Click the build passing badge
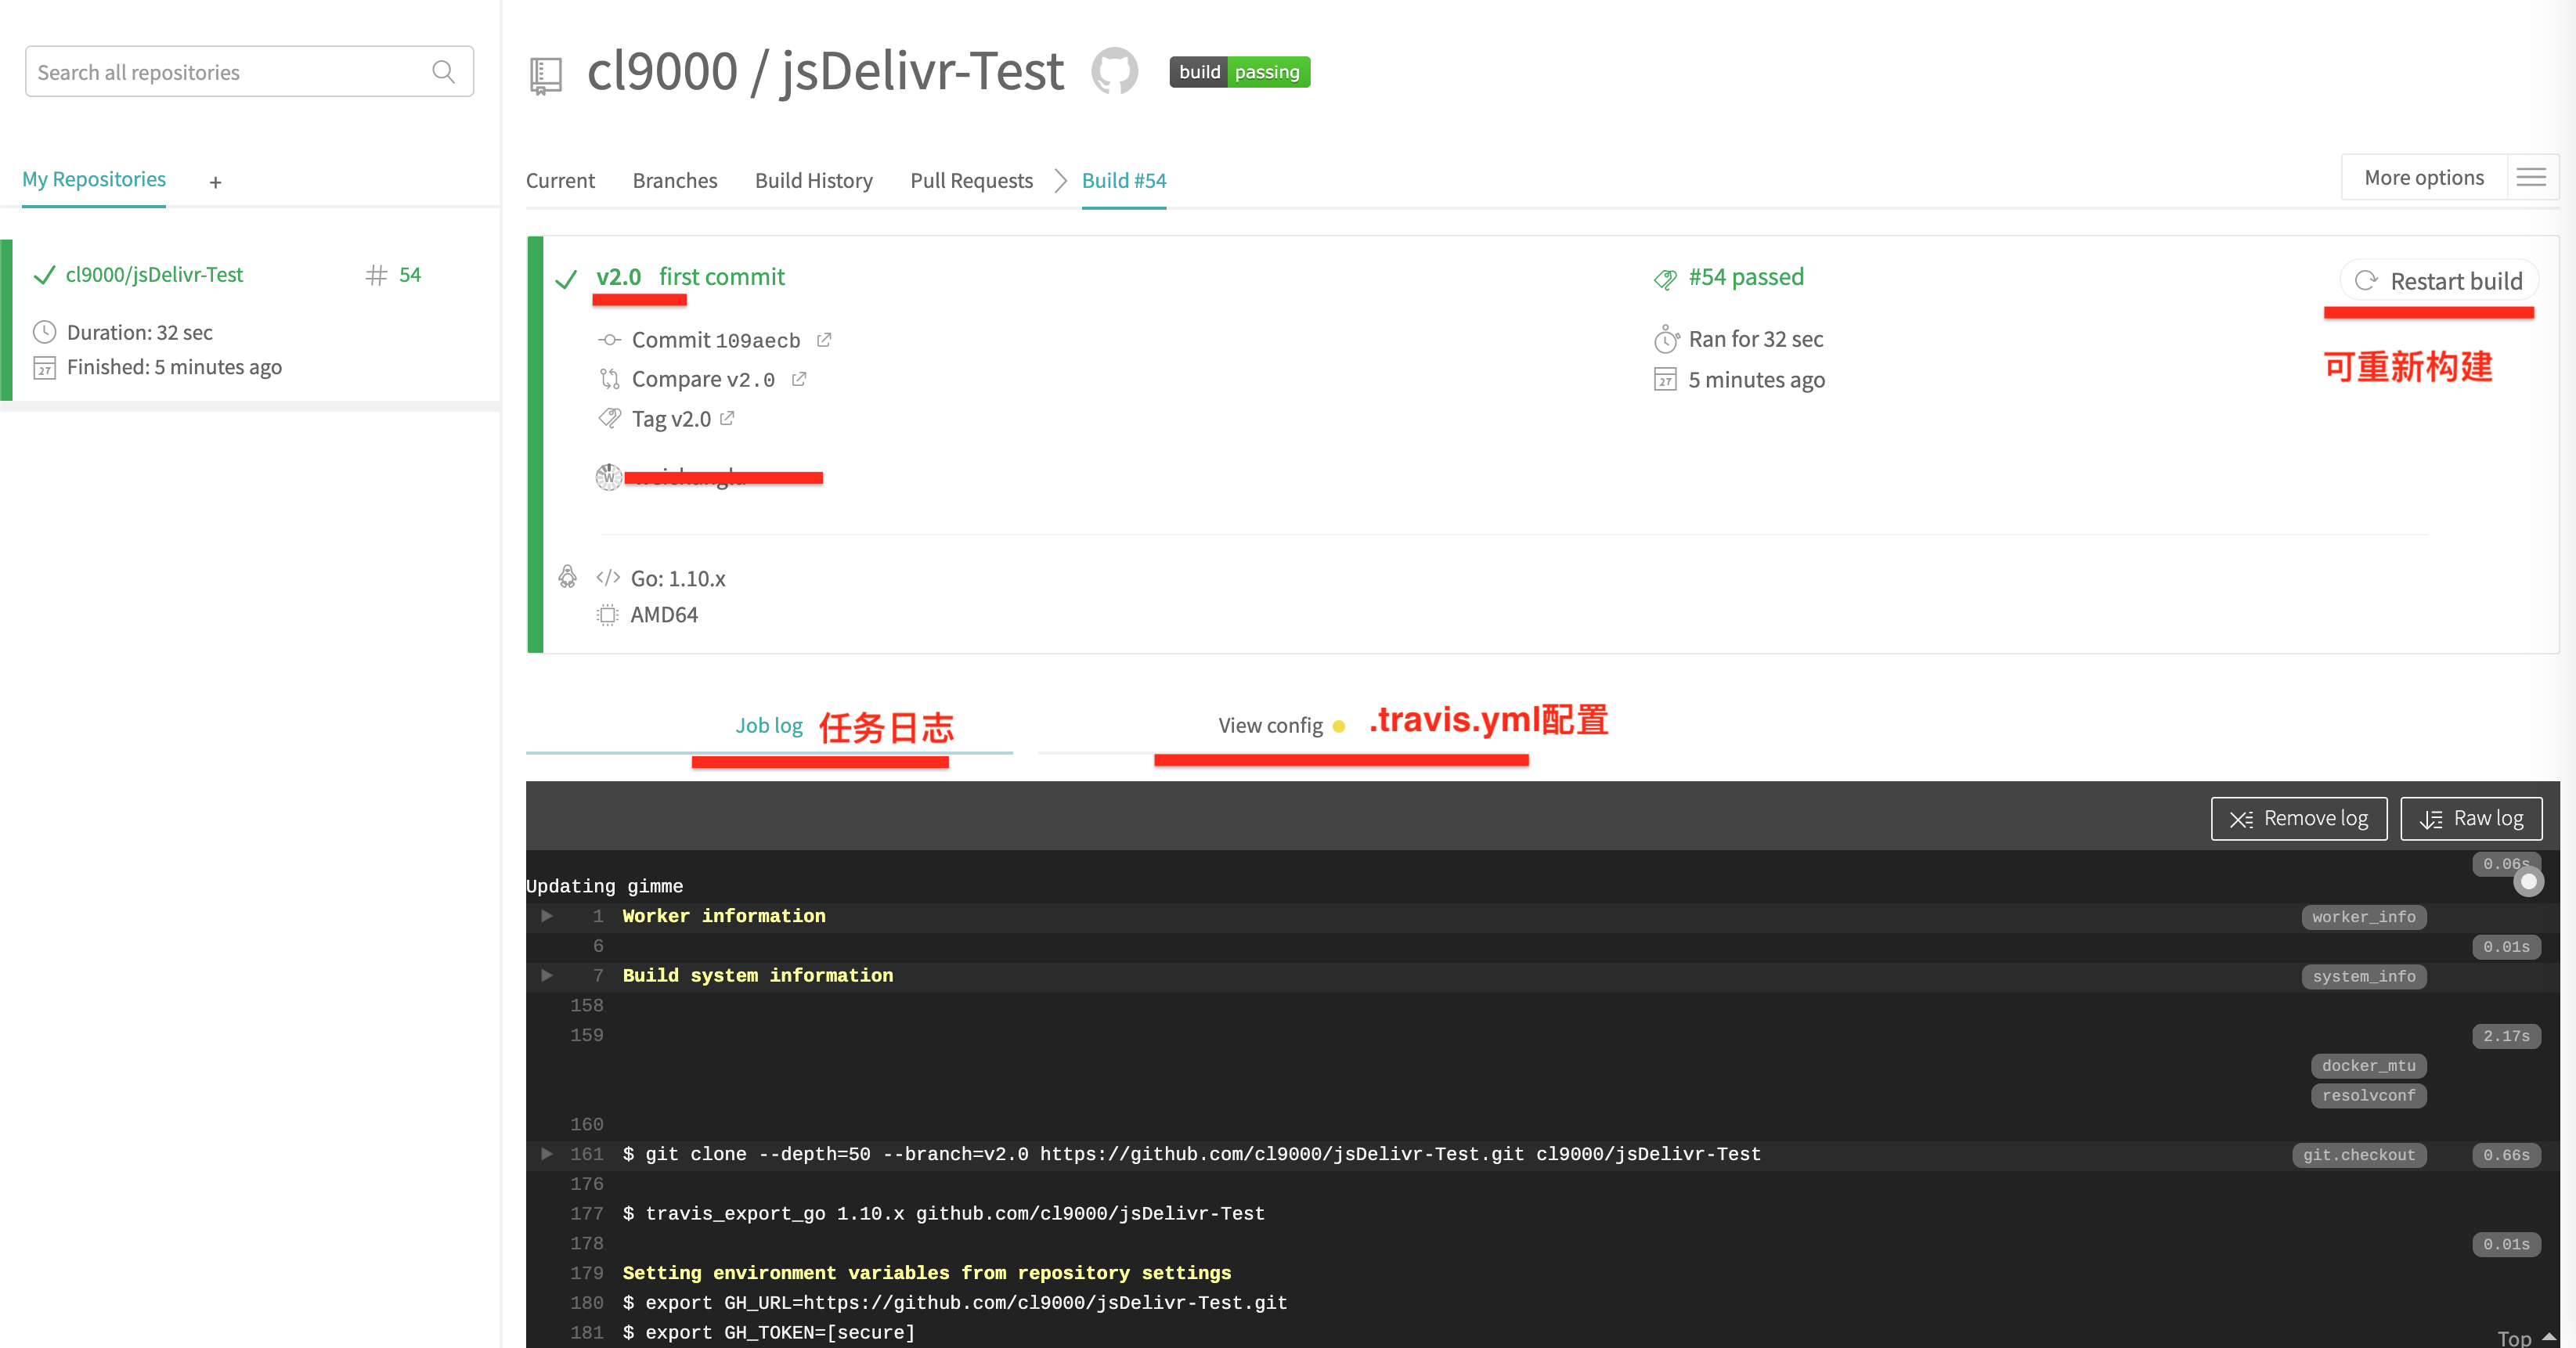 tap(1239, 72)
